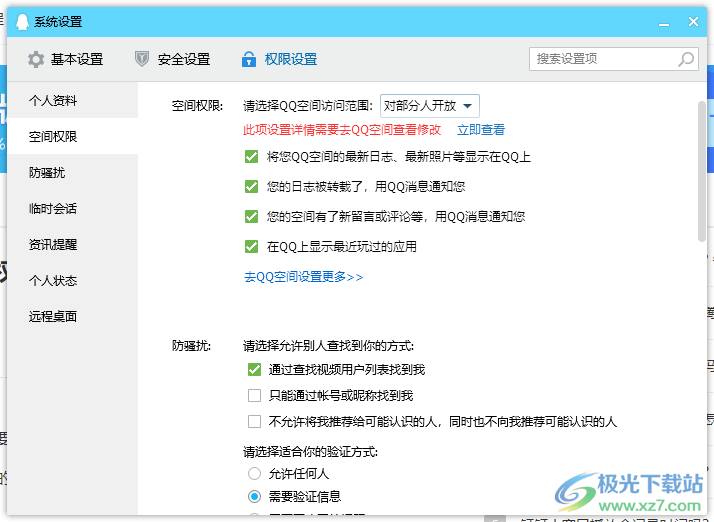The image size is (714, 522).
Task: Select 空间权限 in the sidebar
Action: (72, 136)
